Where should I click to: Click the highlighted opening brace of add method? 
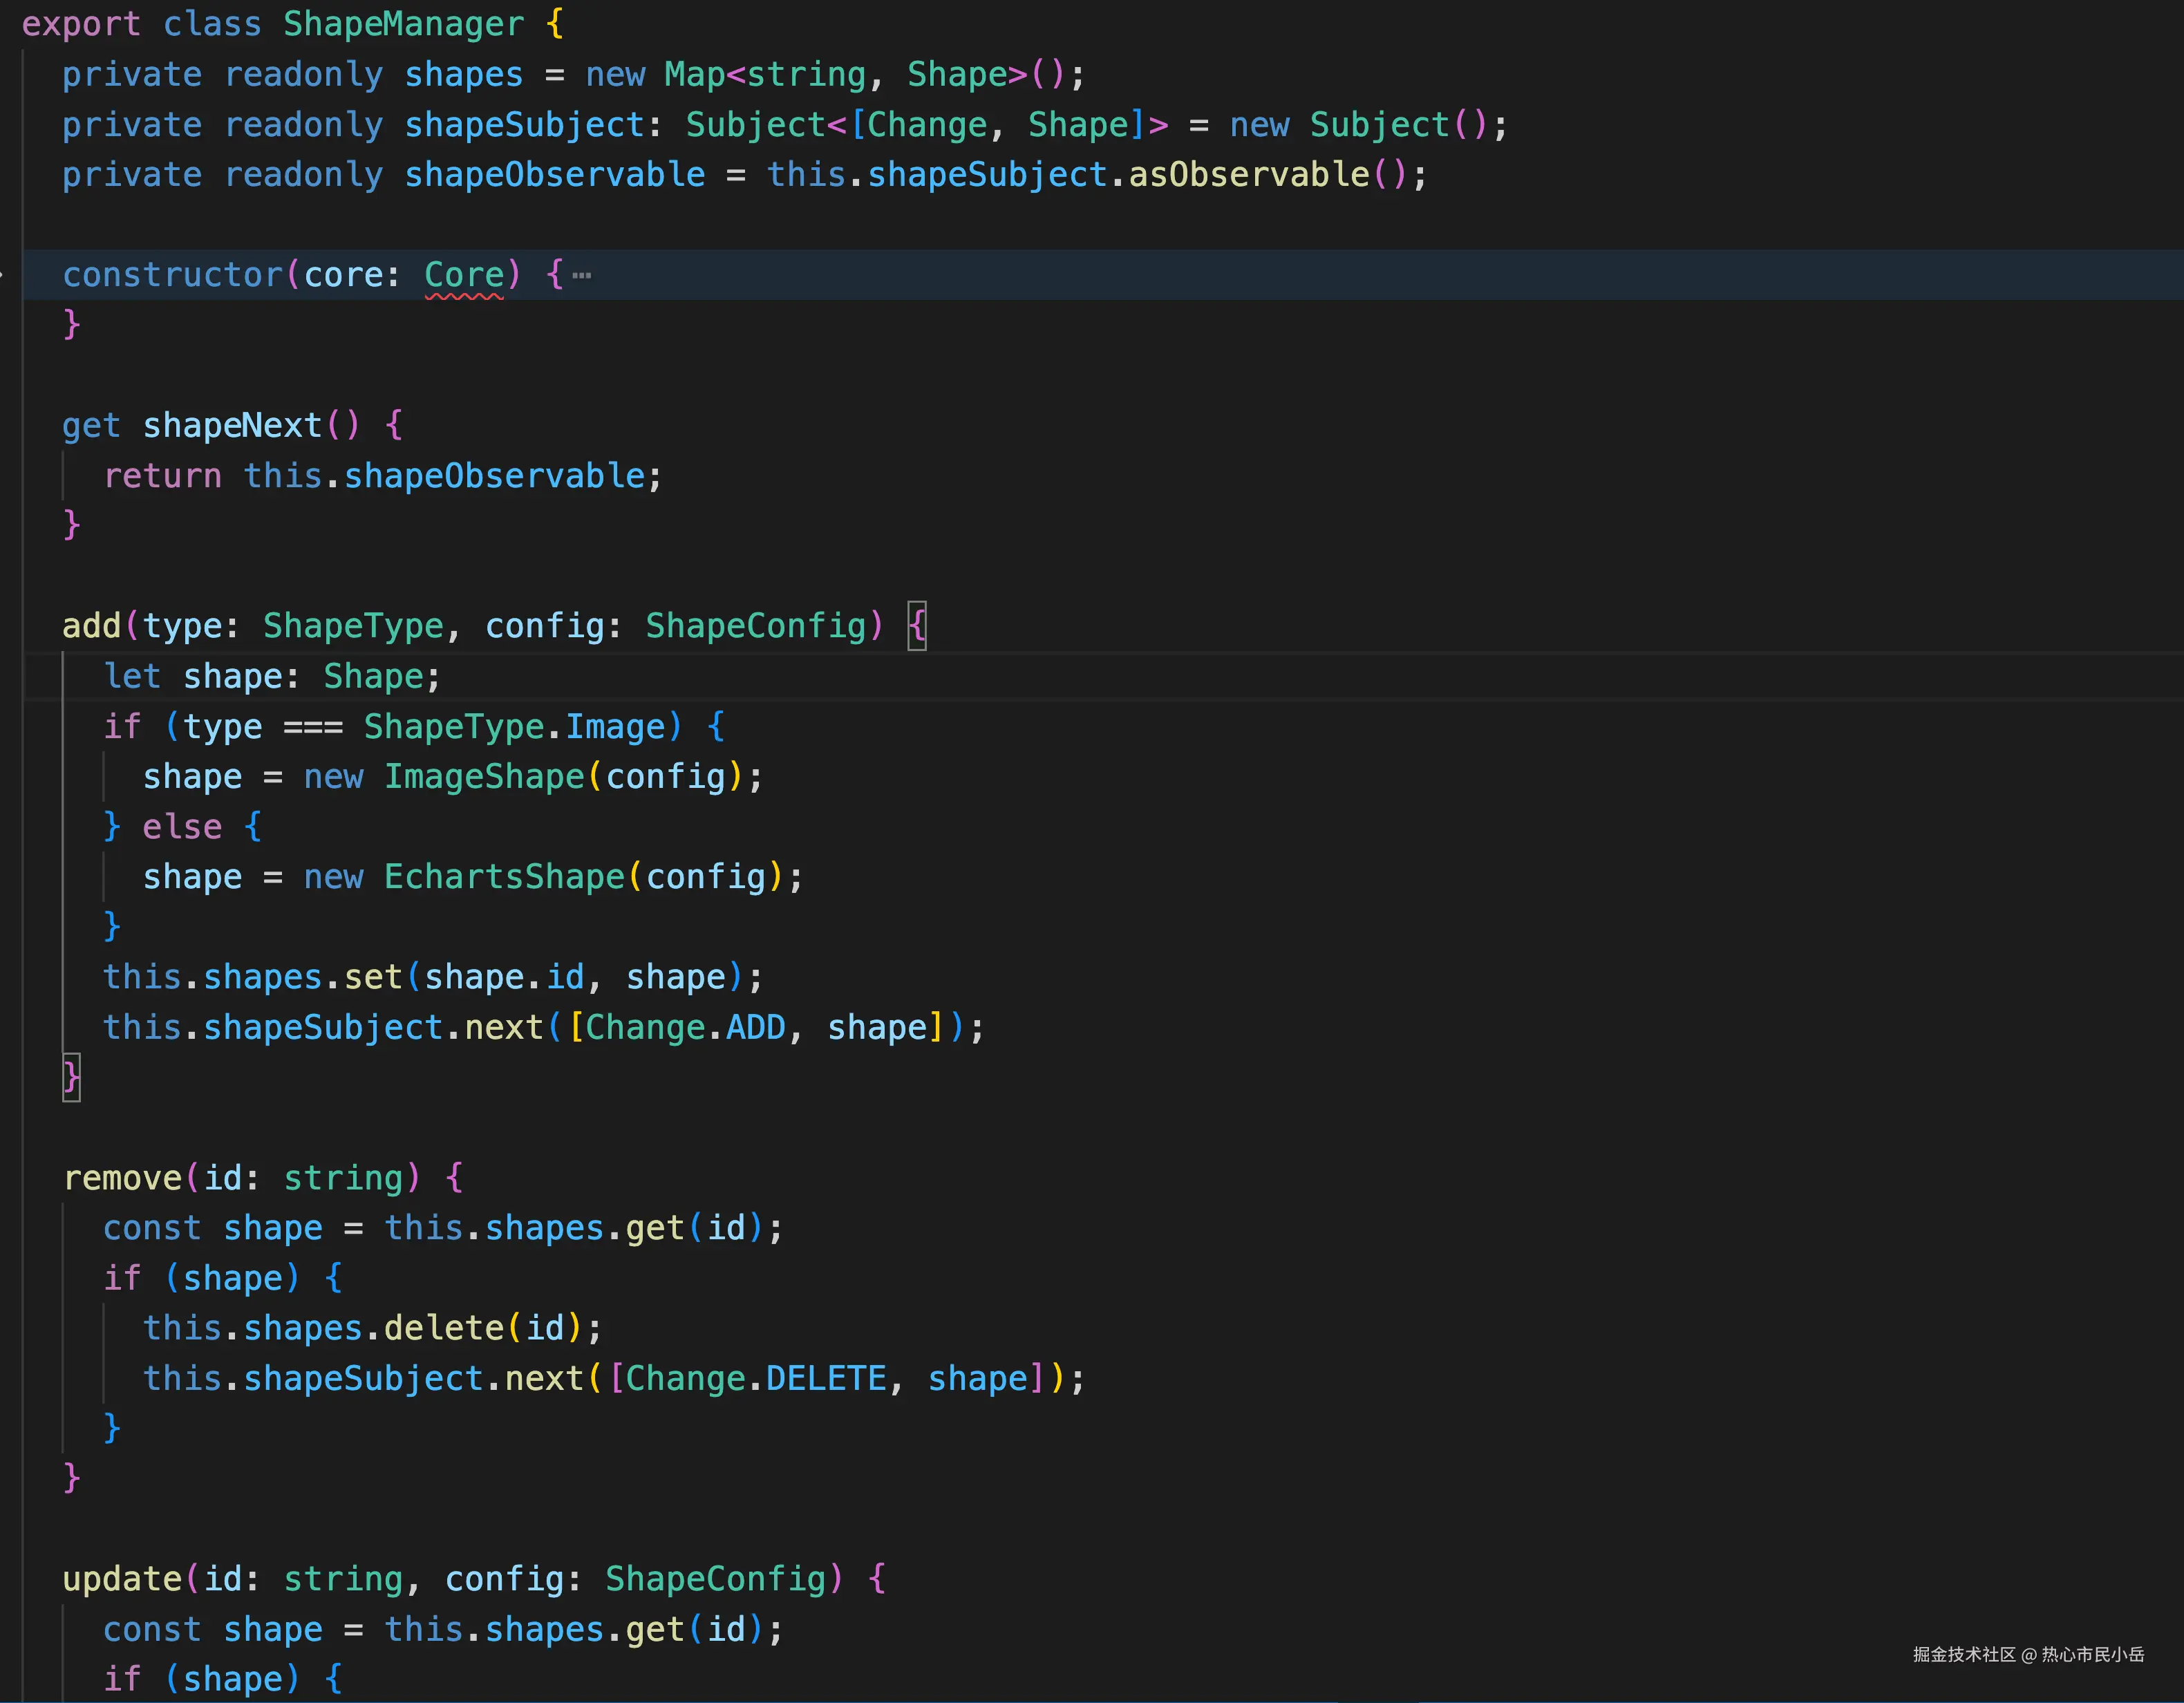(x=916, y=626)
